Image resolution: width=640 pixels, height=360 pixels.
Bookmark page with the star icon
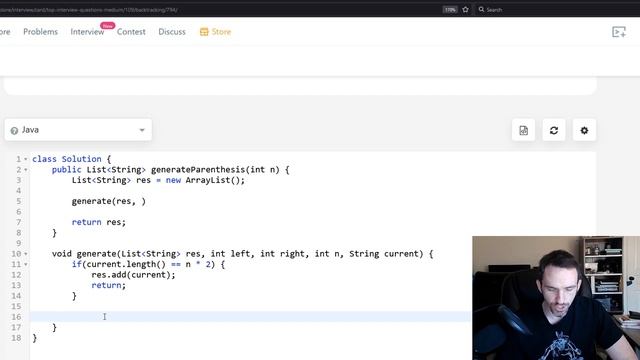point(465,9)
